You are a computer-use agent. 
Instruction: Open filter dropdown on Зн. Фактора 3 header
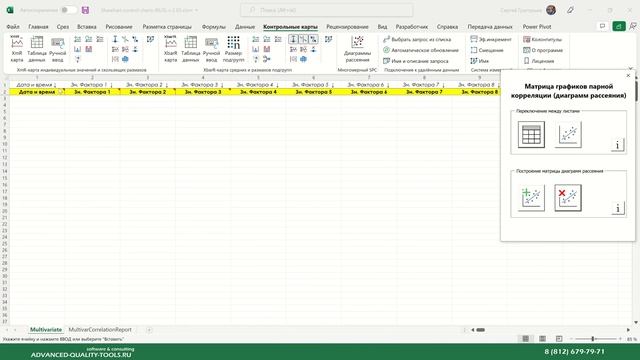(x=222, y=85)
